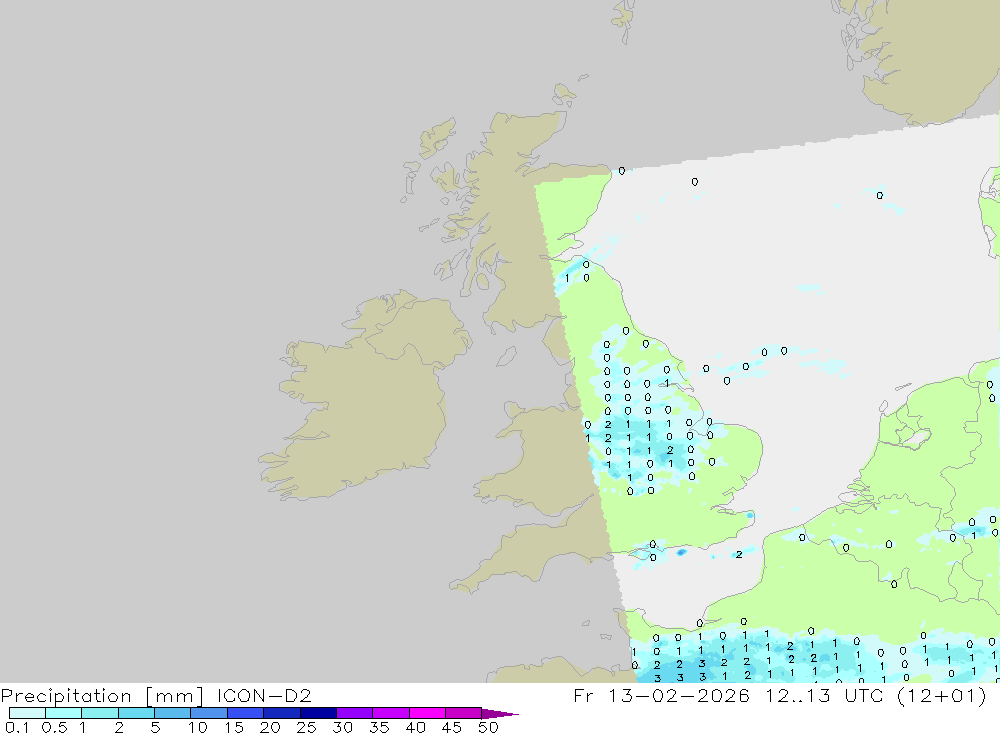
Task: Select legend swatch between 40 and 45
Action: click(427, 713)
